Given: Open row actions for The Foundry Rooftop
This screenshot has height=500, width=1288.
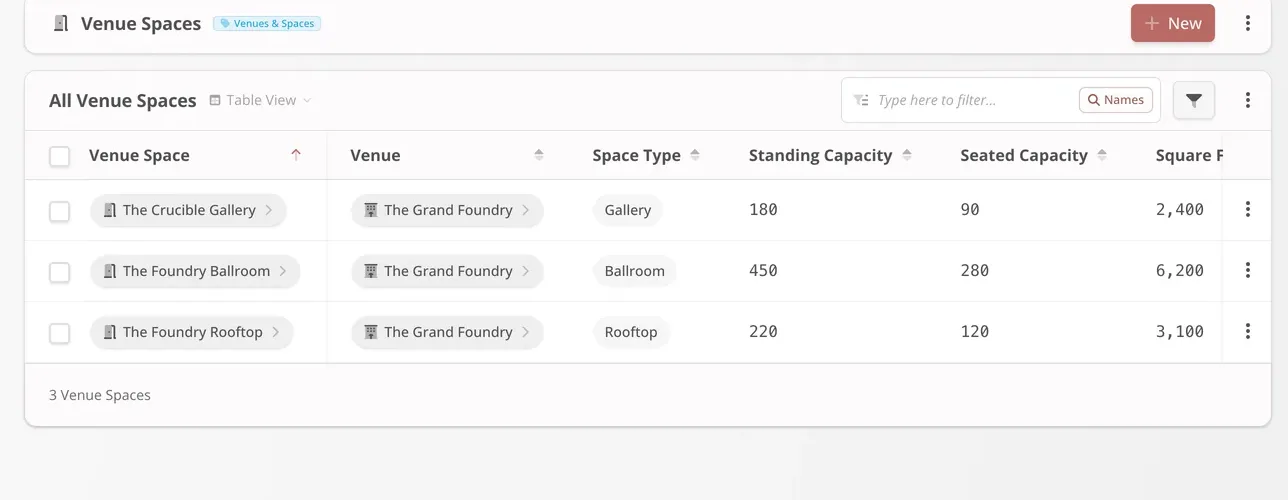Looking at the screenshot, I should point(1247,332).
